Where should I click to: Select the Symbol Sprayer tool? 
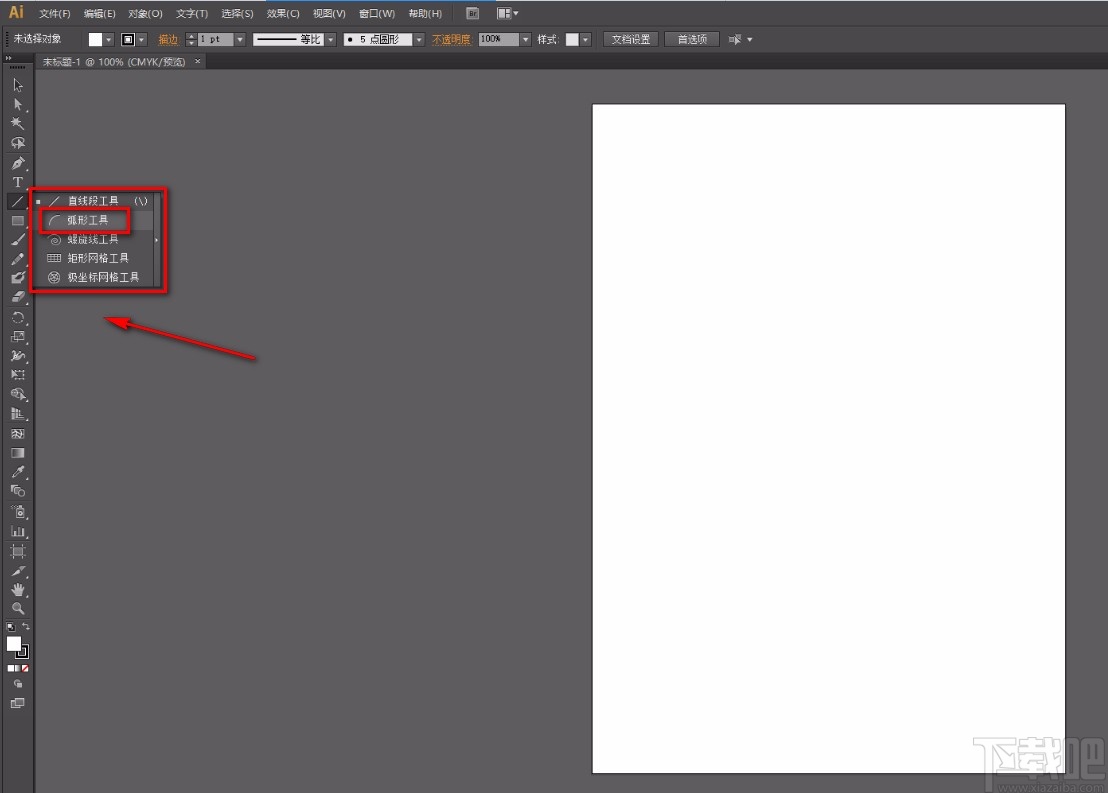tap(18, 512)
